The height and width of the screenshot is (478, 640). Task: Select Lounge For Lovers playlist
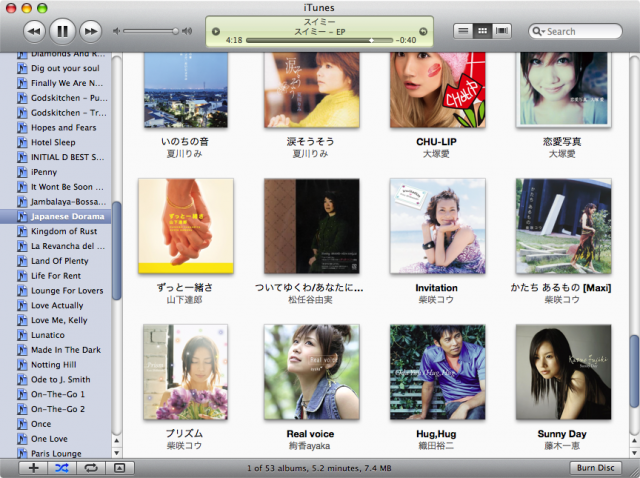56,291
